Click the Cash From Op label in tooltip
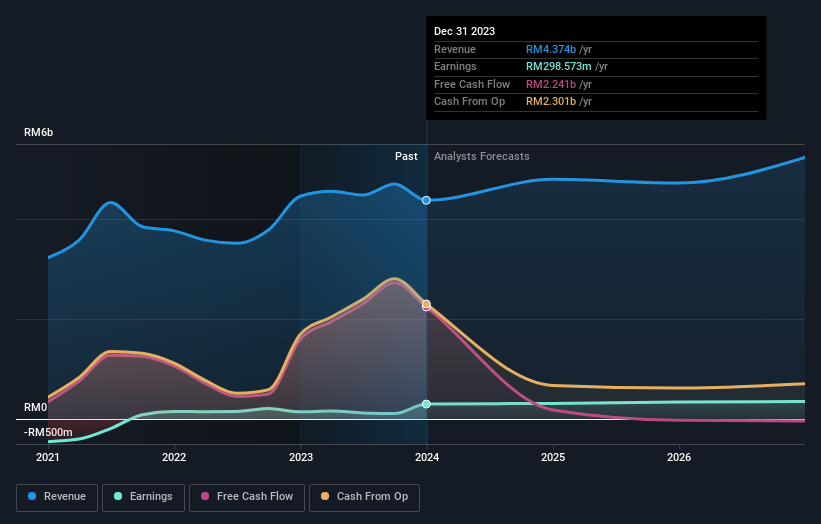This screenshot has width=821, height=524. coord(469,102)
